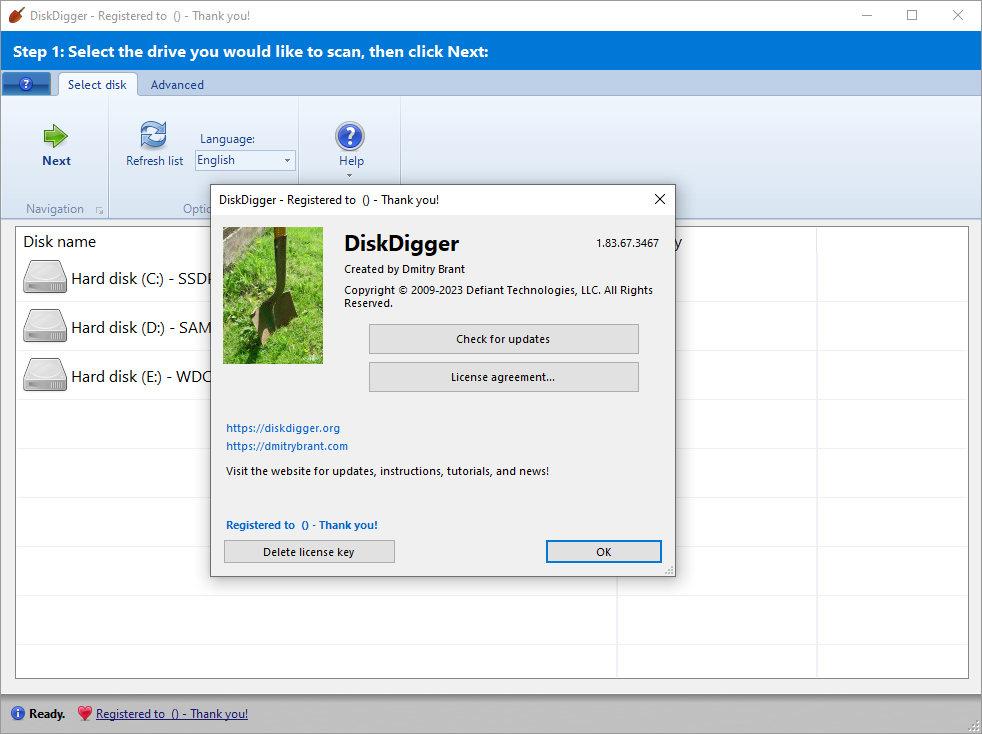The width and height of the screenshot is (982, 734).
Task: Select Hard disk (C:) drive icon
Action: coord(44,277)
